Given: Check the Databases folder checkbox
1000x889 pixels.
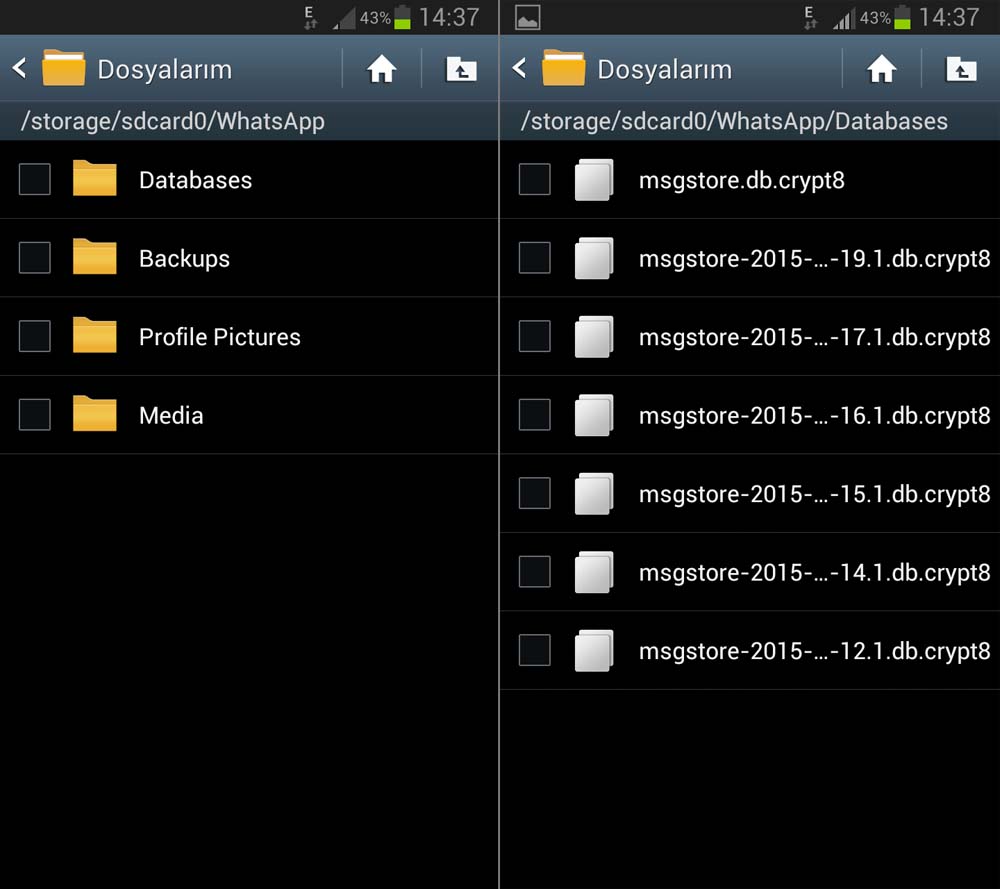Looking at the screenshot, I should [35, 180].
